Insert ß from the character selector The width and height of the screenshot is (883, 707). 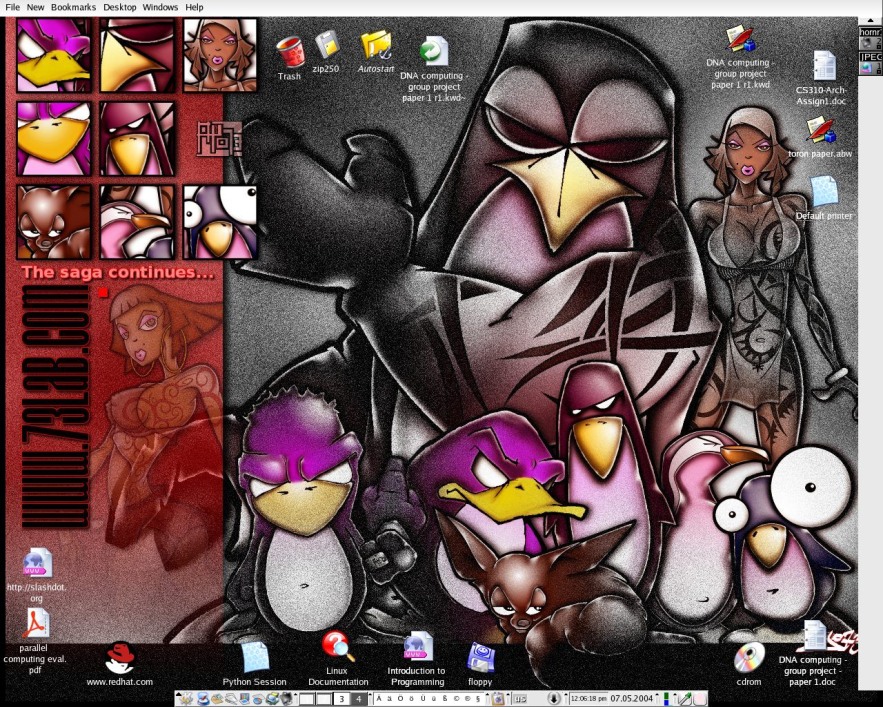pyautogui.click(x=444, y=699)
